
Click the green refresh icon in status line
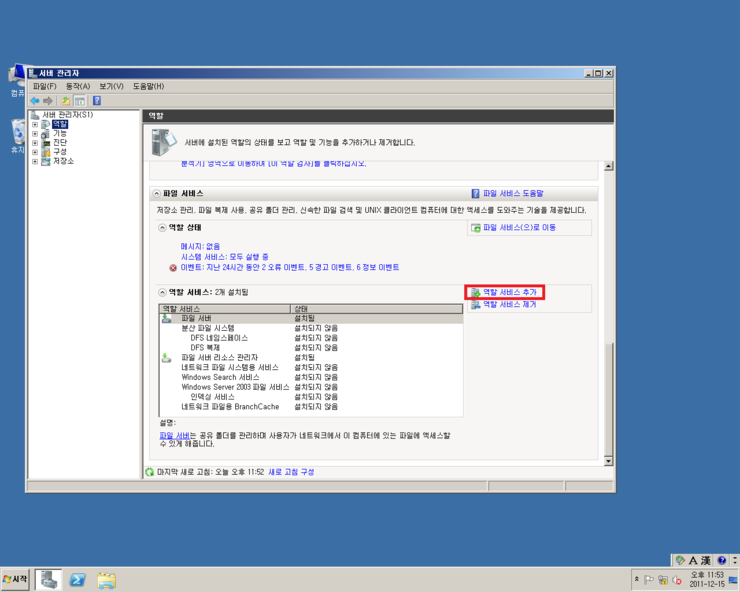coord(150,472)
